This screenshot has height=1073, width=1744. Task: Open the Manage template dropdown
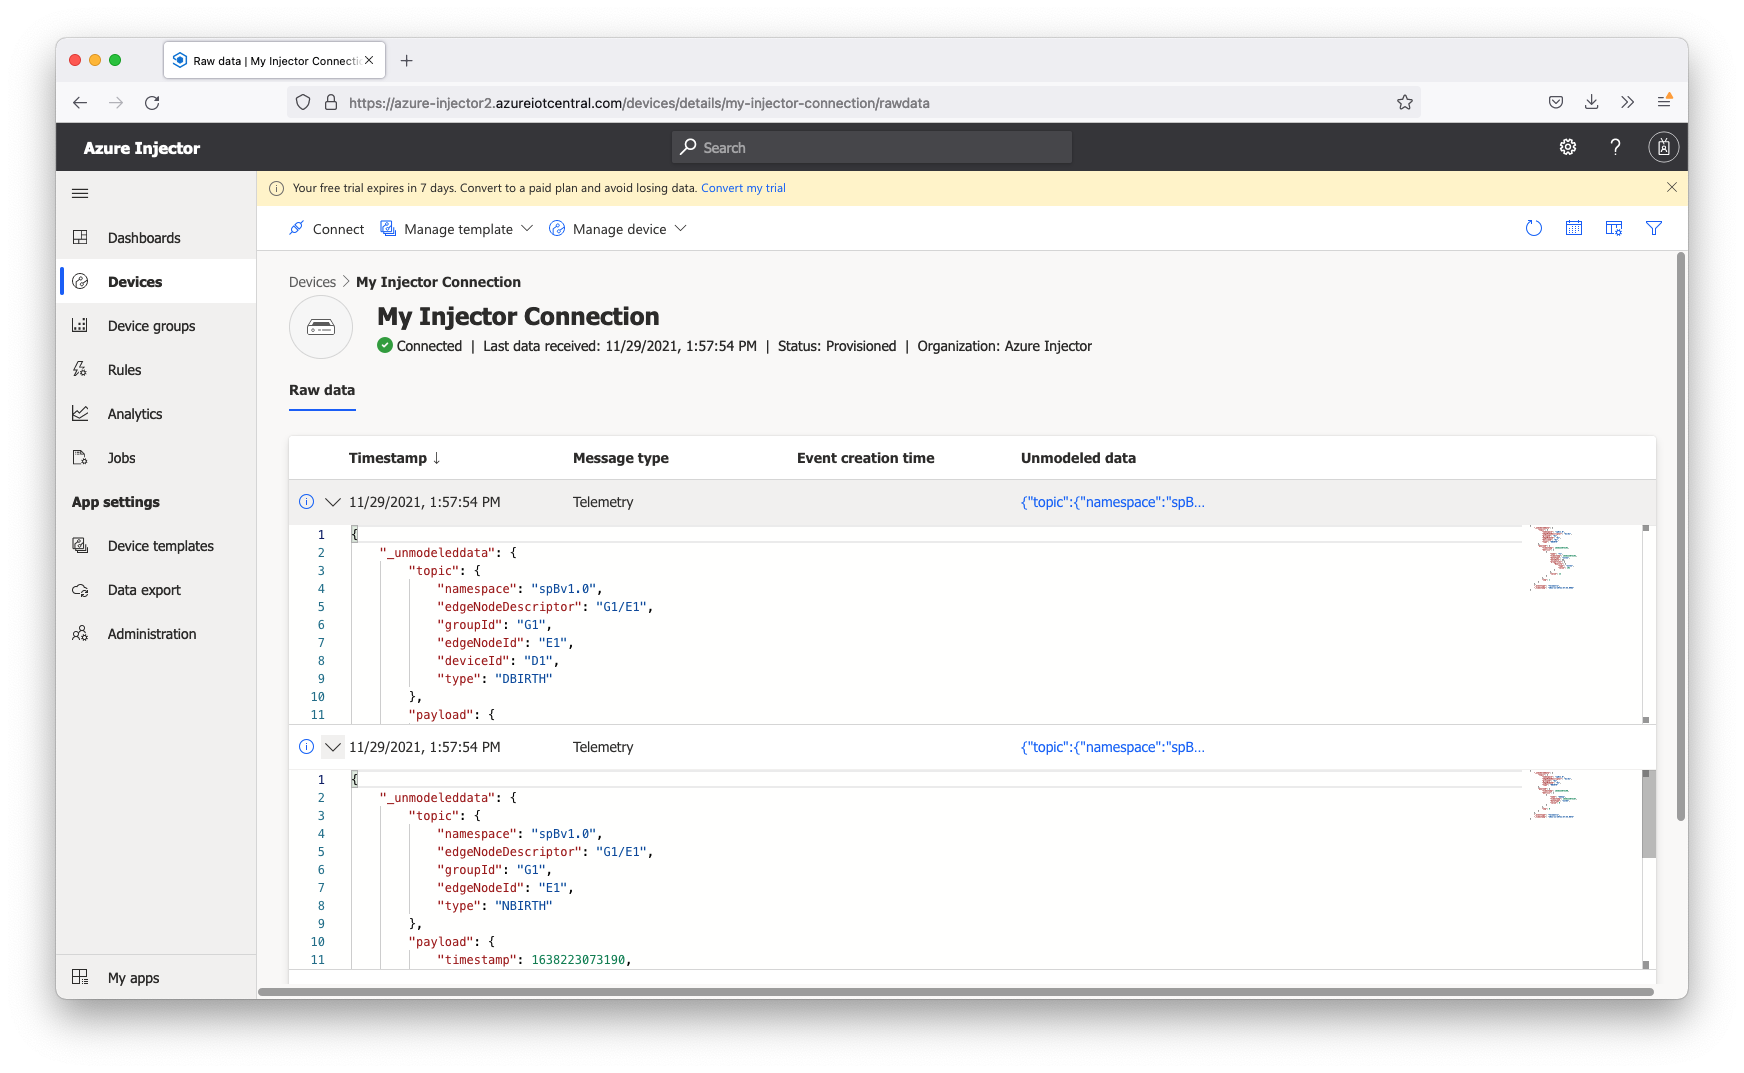(457, 229)
